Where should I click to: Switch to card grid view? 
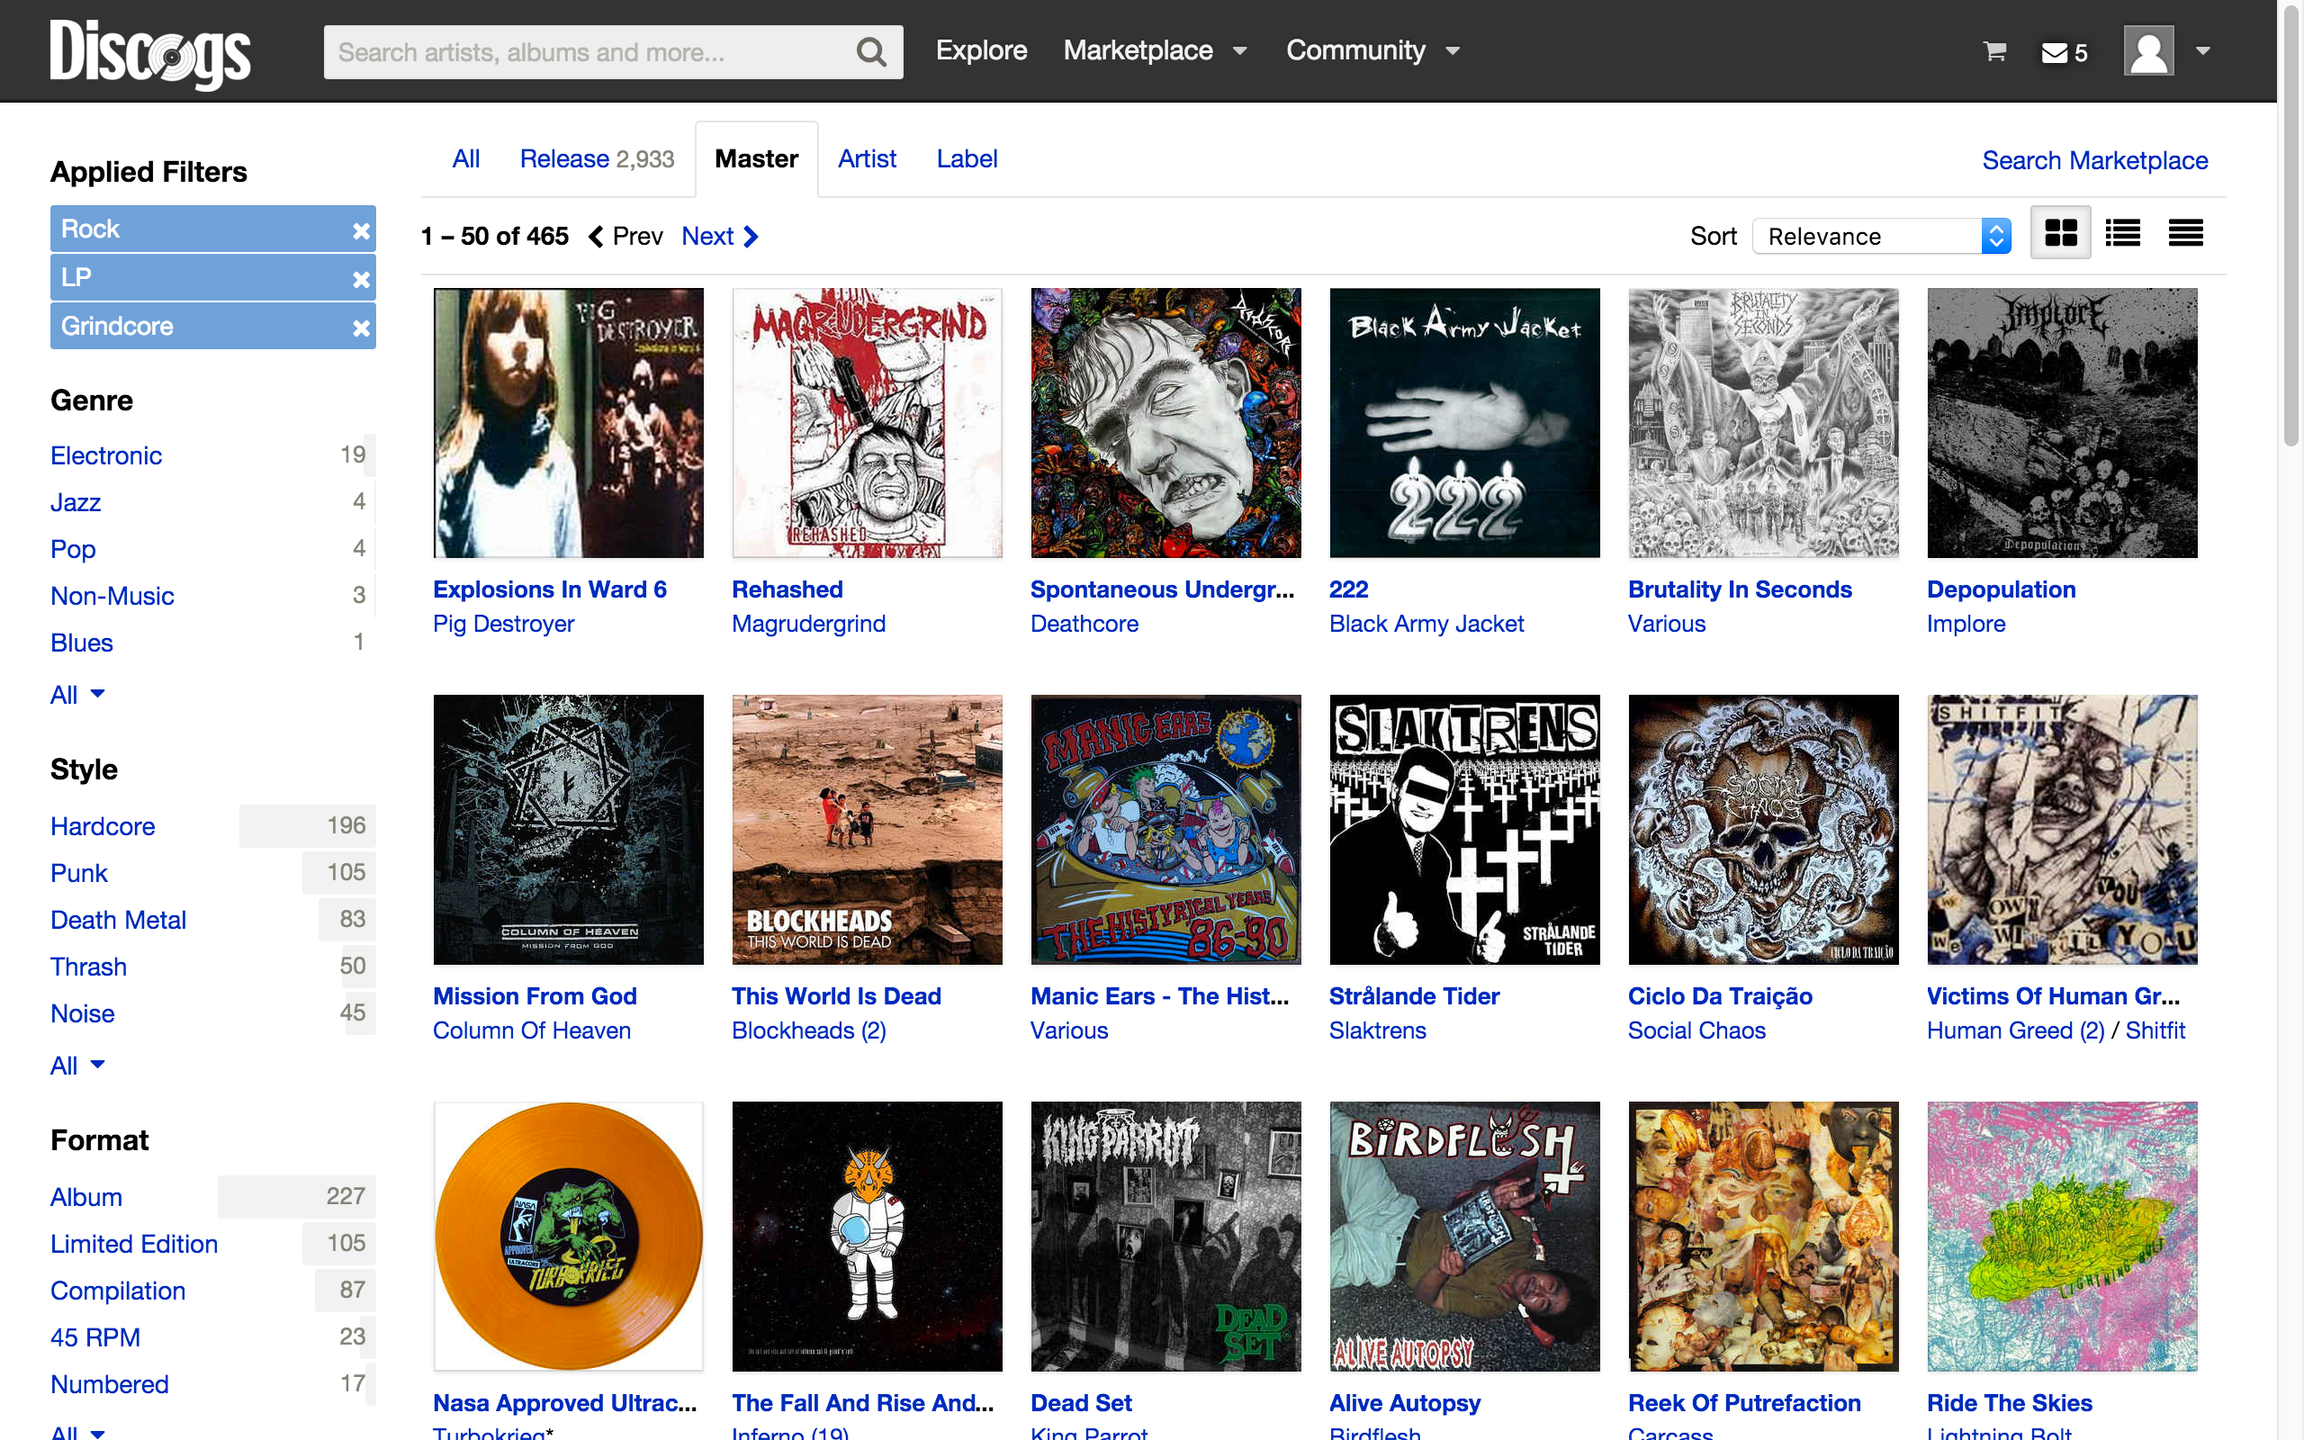[2060, 234]
